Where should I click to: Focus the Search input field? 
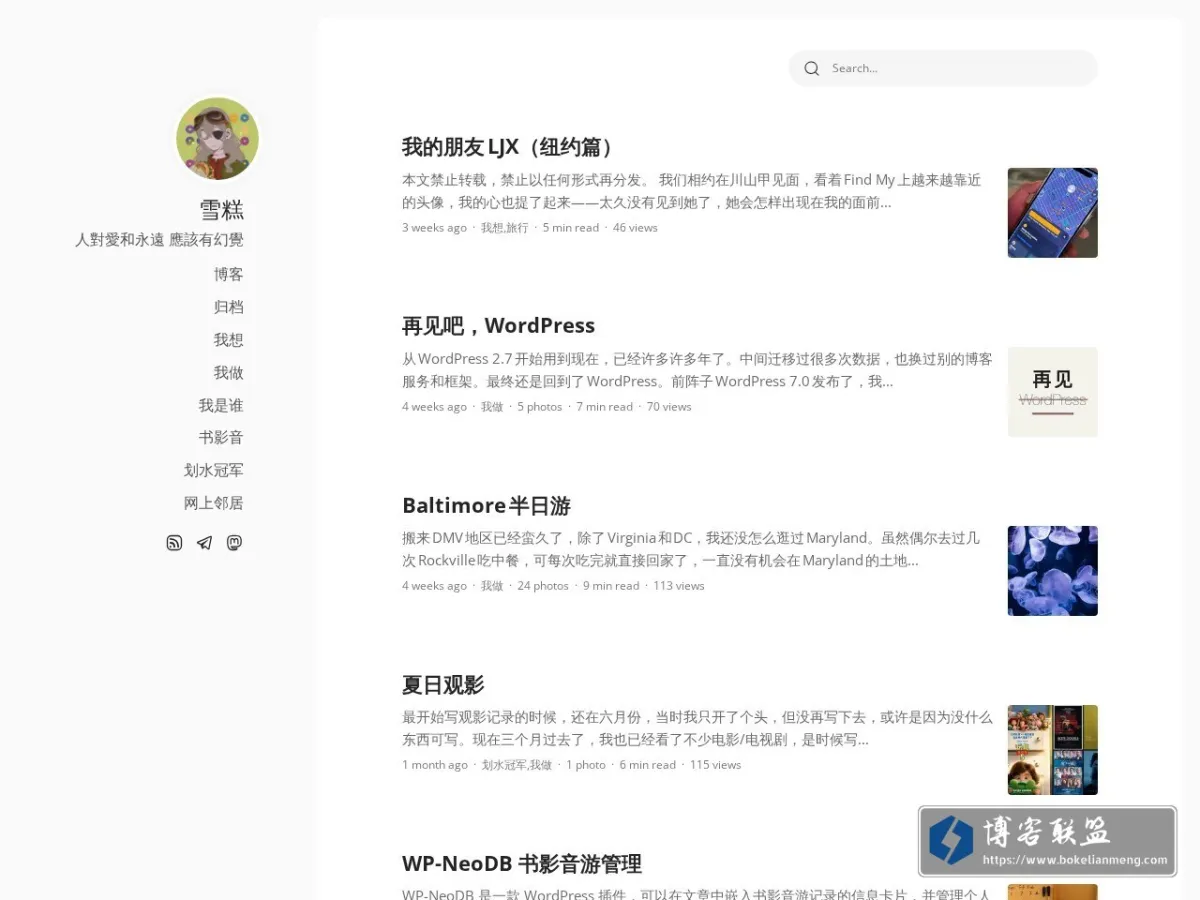point(943,68)
